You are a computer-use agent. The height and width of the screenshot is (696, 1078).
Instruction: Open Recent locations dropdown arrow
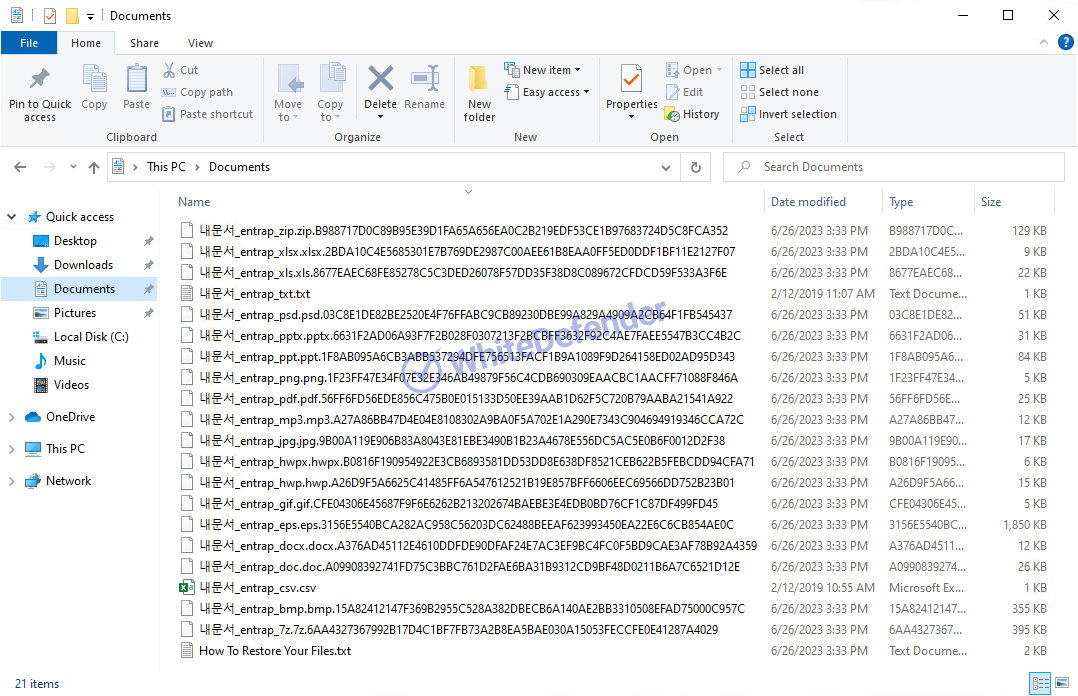click(73, 167)
